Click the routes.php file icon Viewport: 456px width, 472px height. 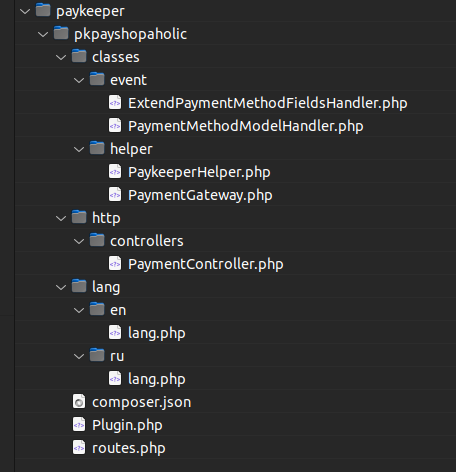[x=79, y=447]
